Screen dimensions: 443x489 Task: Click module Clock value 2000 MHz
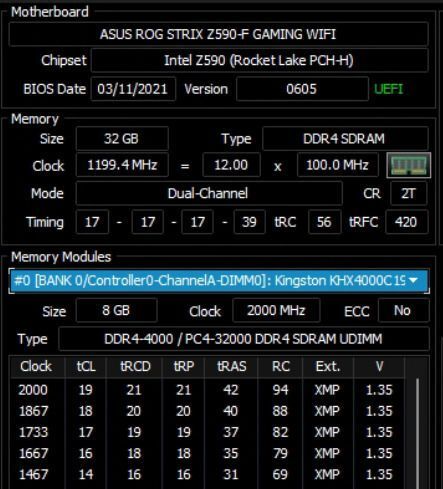click(276, 311)
